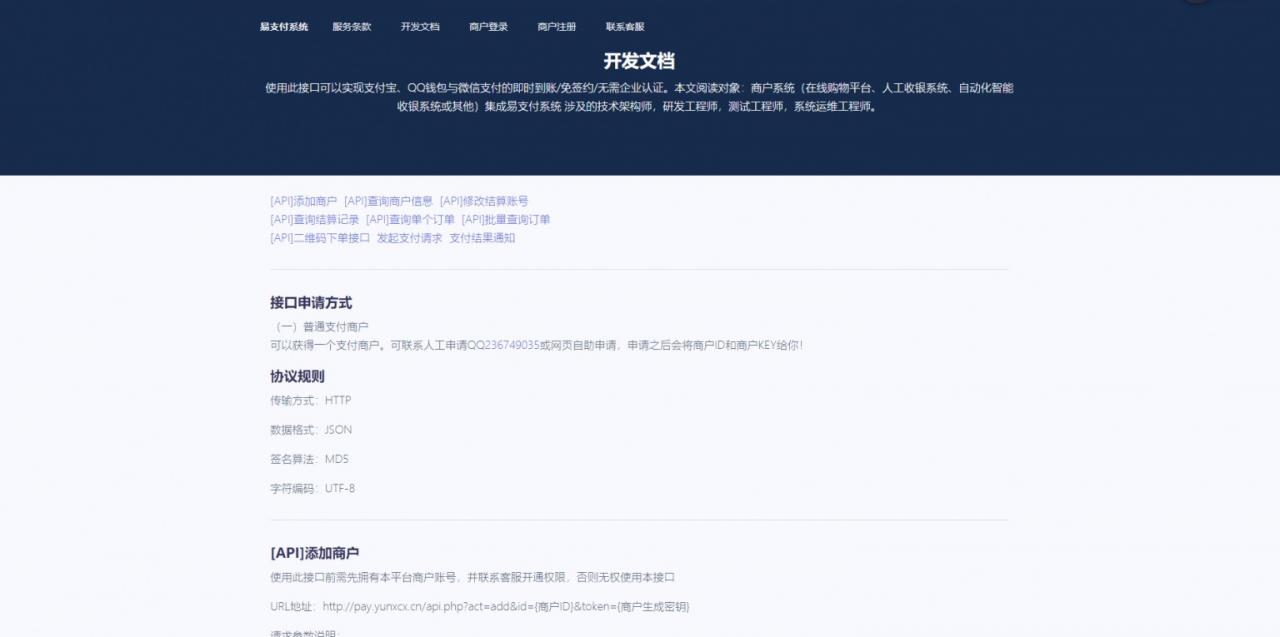Open the [API]查询商户信息 anchor link
The image size is (1280, 637).
click(388, 201)
